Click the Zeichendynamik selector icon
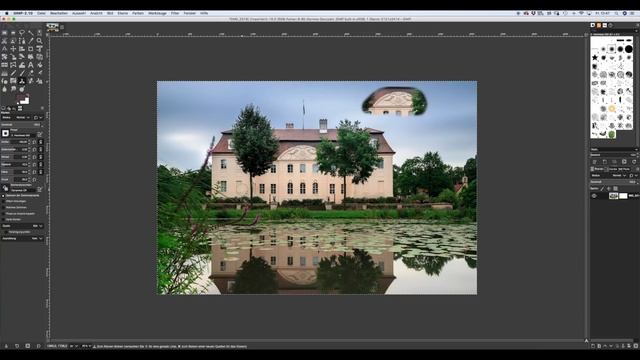 point(5,188)
